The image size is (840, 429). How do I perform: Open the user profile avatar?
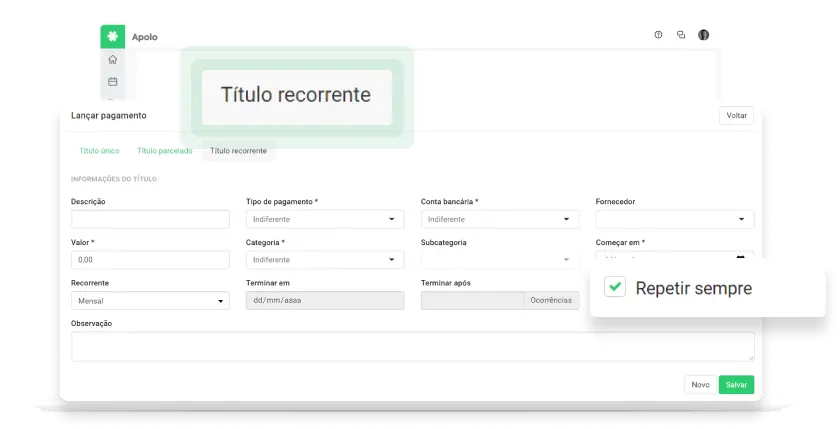pos(703,35)
